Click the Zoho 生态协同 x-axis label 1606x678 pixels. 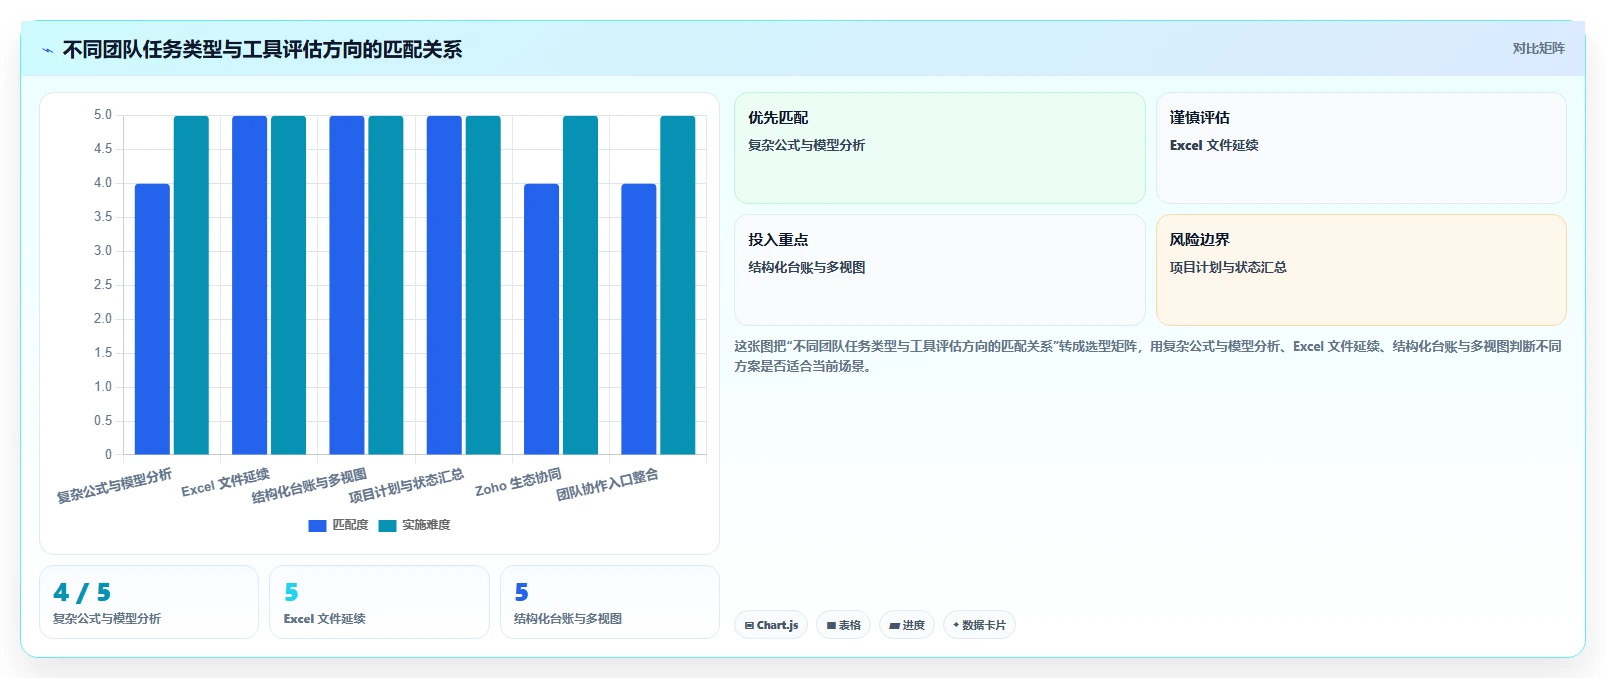coord(518,482)
